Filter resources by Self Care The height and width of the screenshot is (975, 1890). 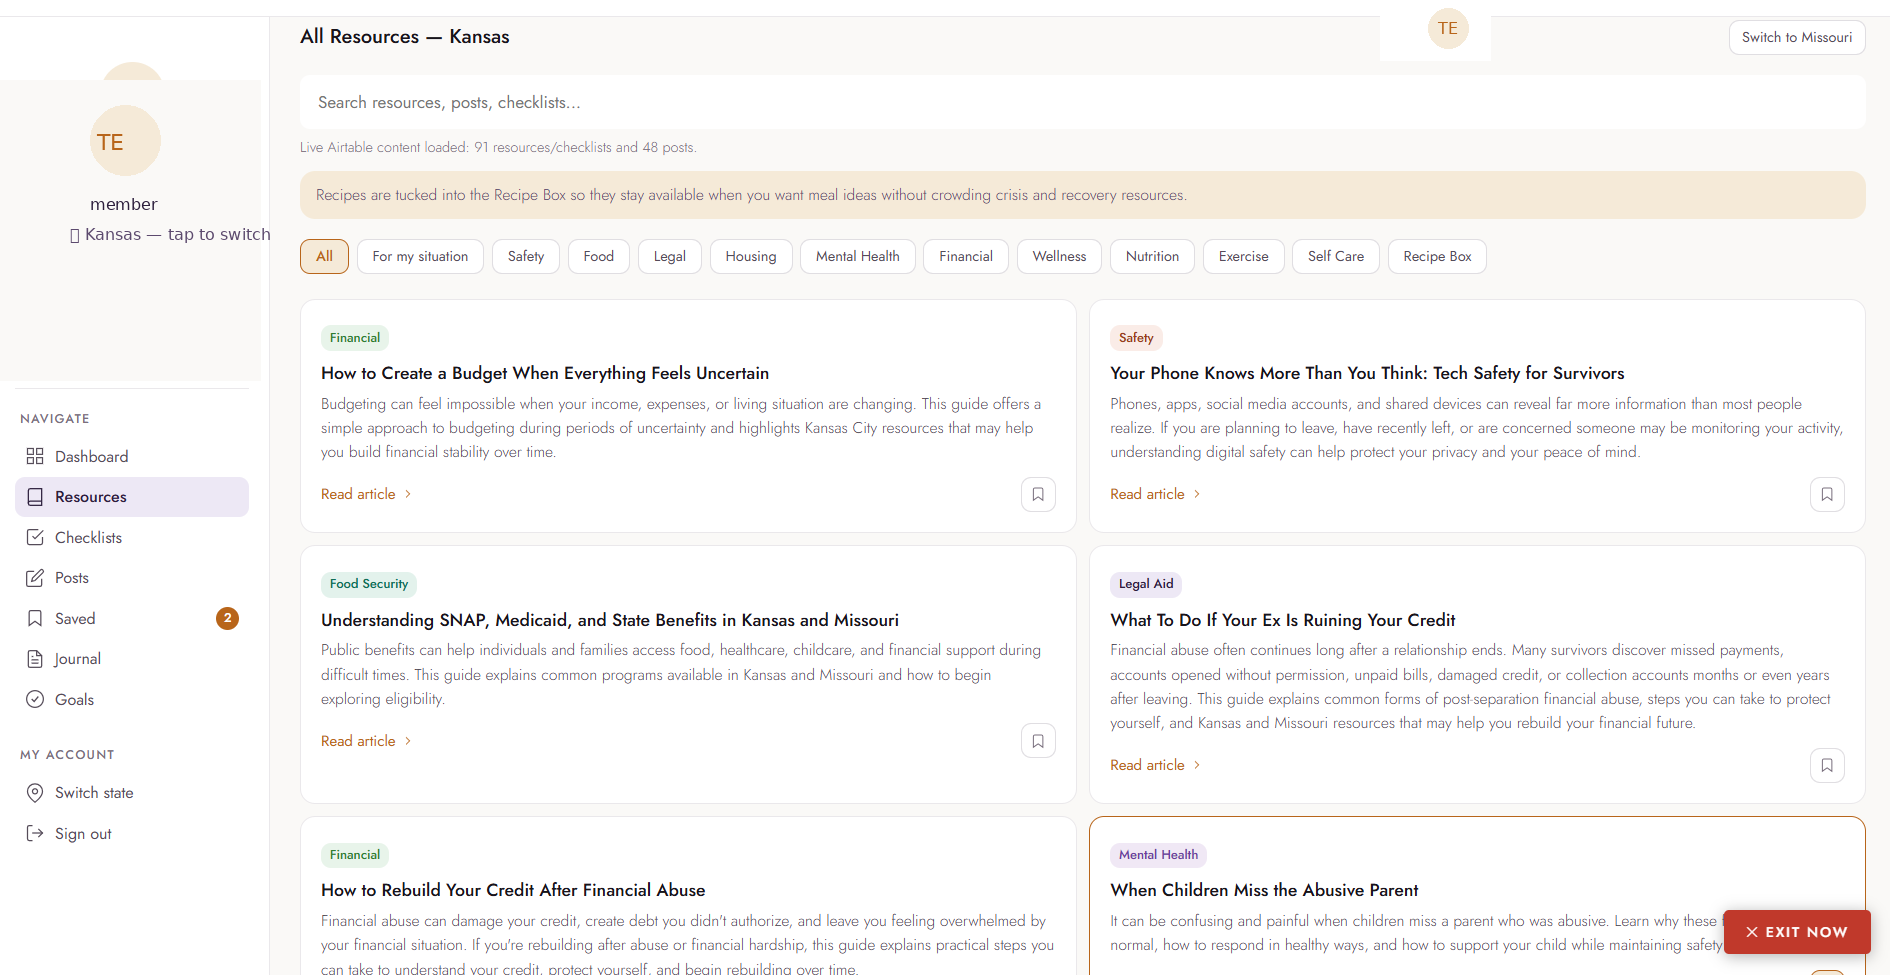(1336, 256)
